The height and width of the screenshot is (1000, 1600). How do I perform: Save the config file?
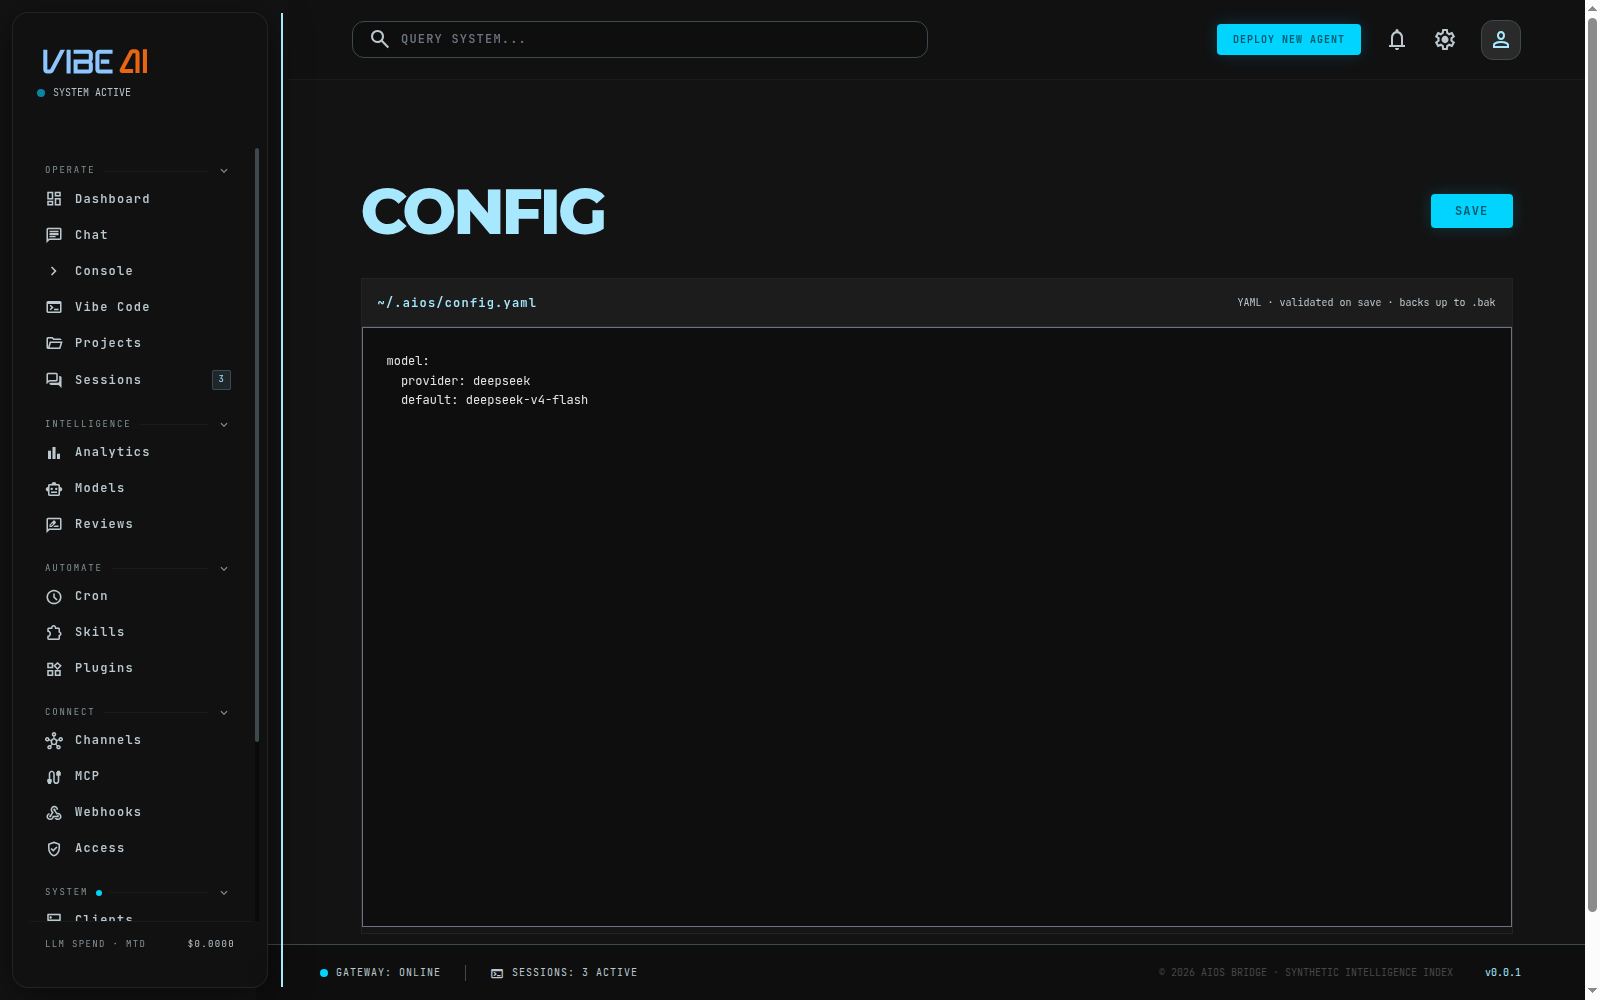1471,211
